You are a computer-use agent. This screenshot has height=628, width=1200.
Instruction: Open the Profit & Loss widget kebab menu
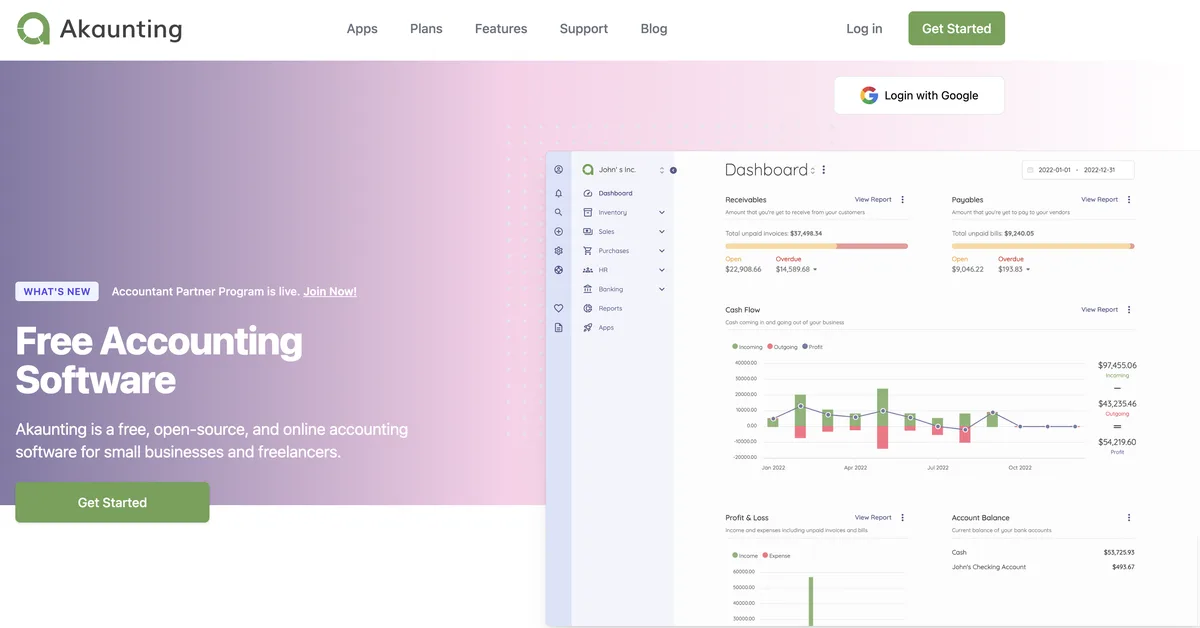(903, 518)
